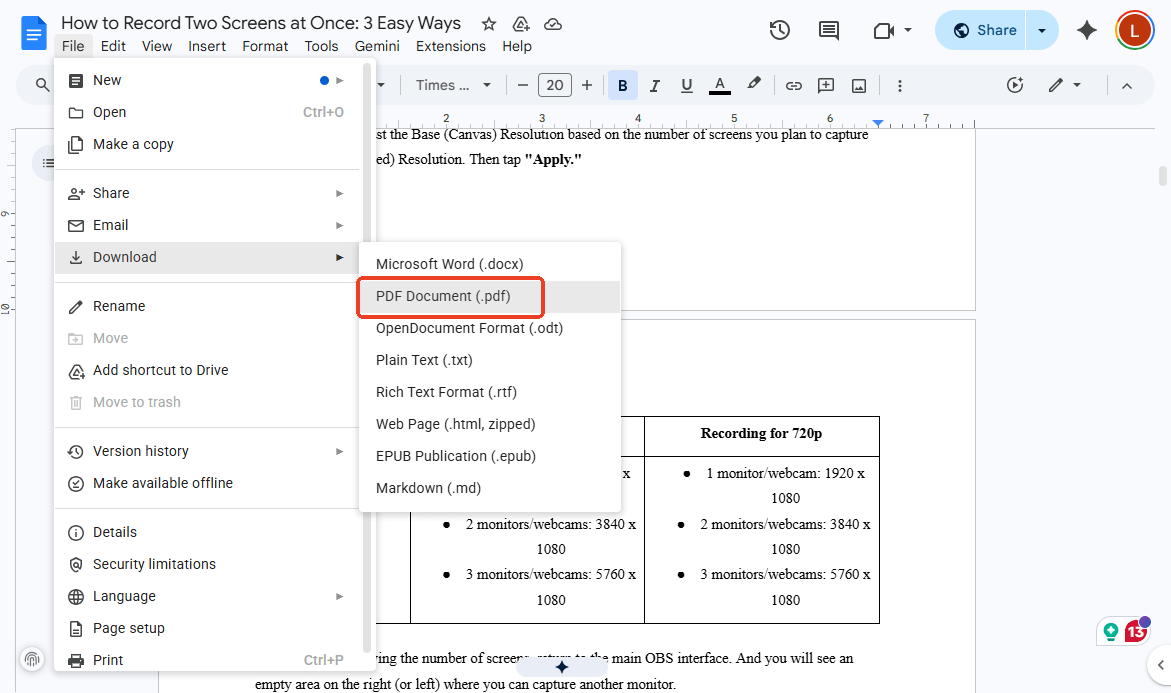This screenshot has height=693, width=1171.
Task: Open the Gemini sparkle feature
Action: pos(1087,30)
